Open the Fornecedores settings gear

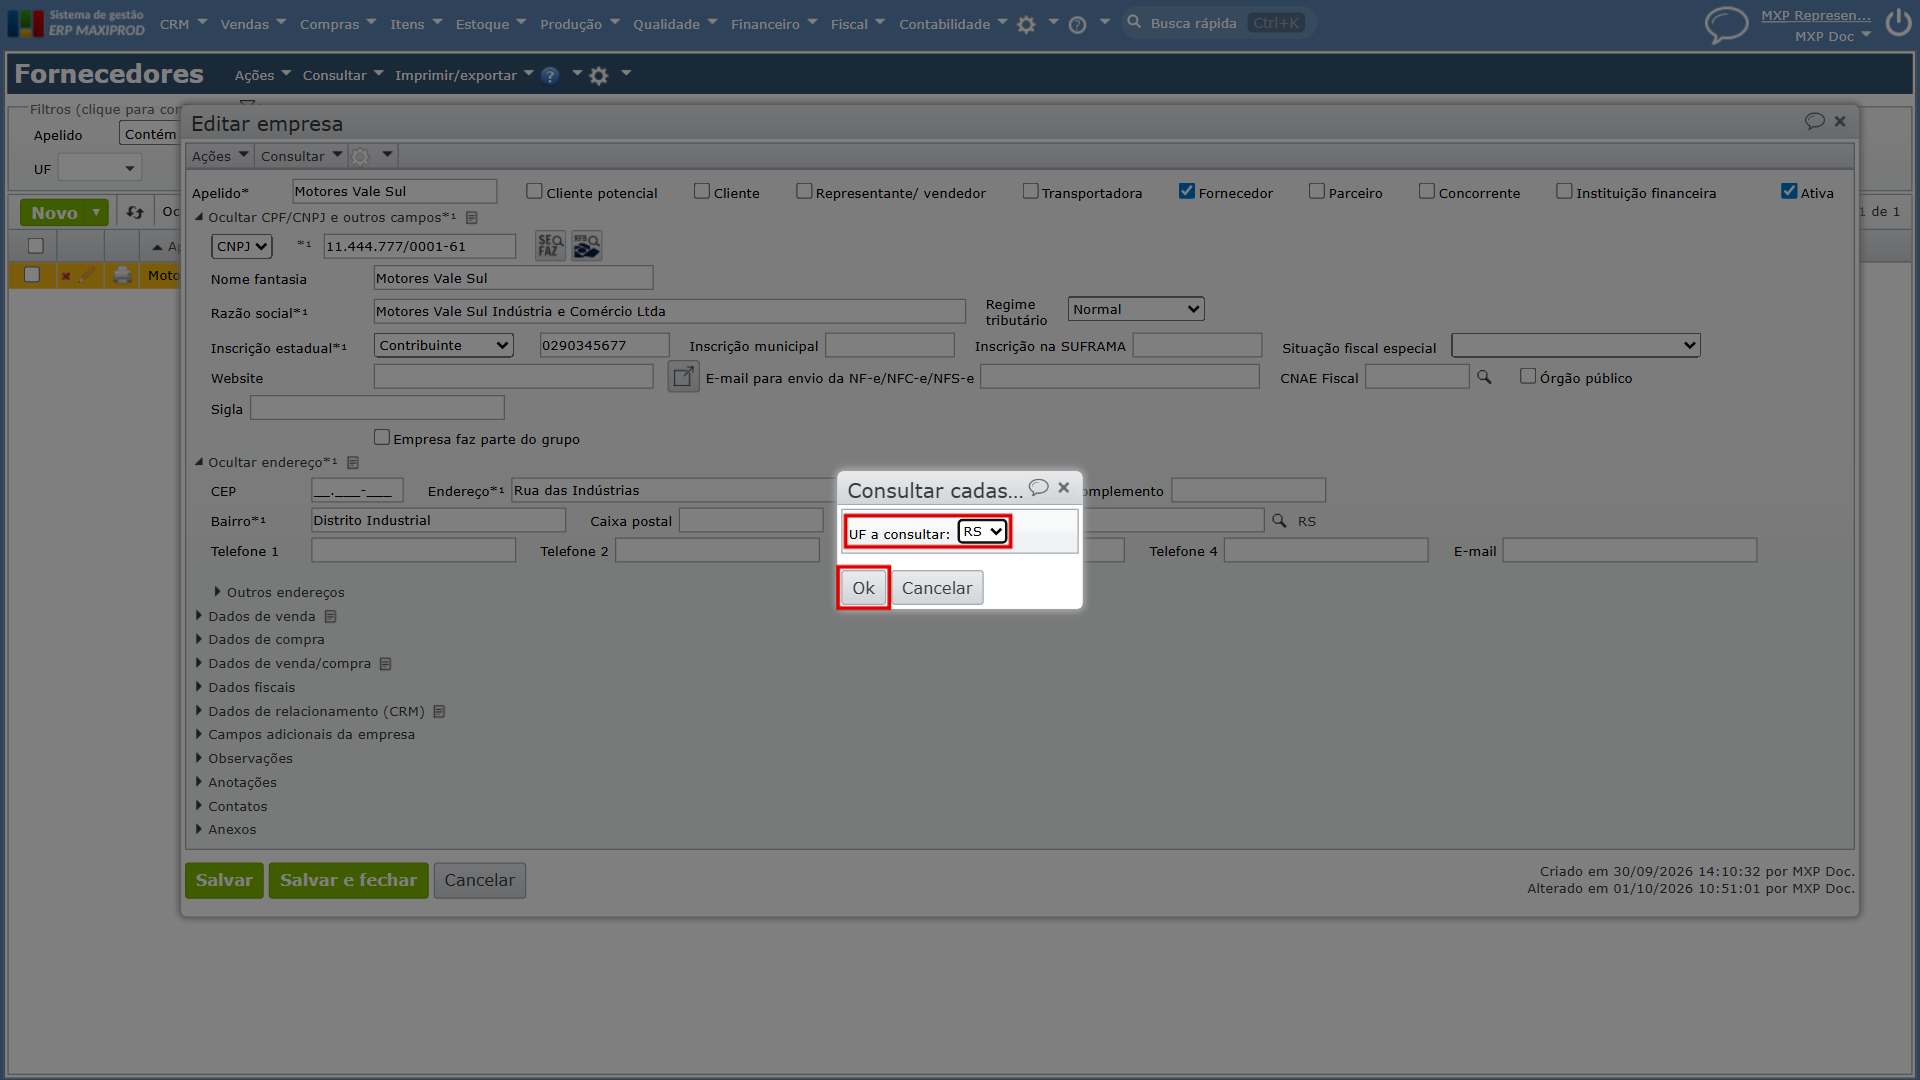pos(599,76)
